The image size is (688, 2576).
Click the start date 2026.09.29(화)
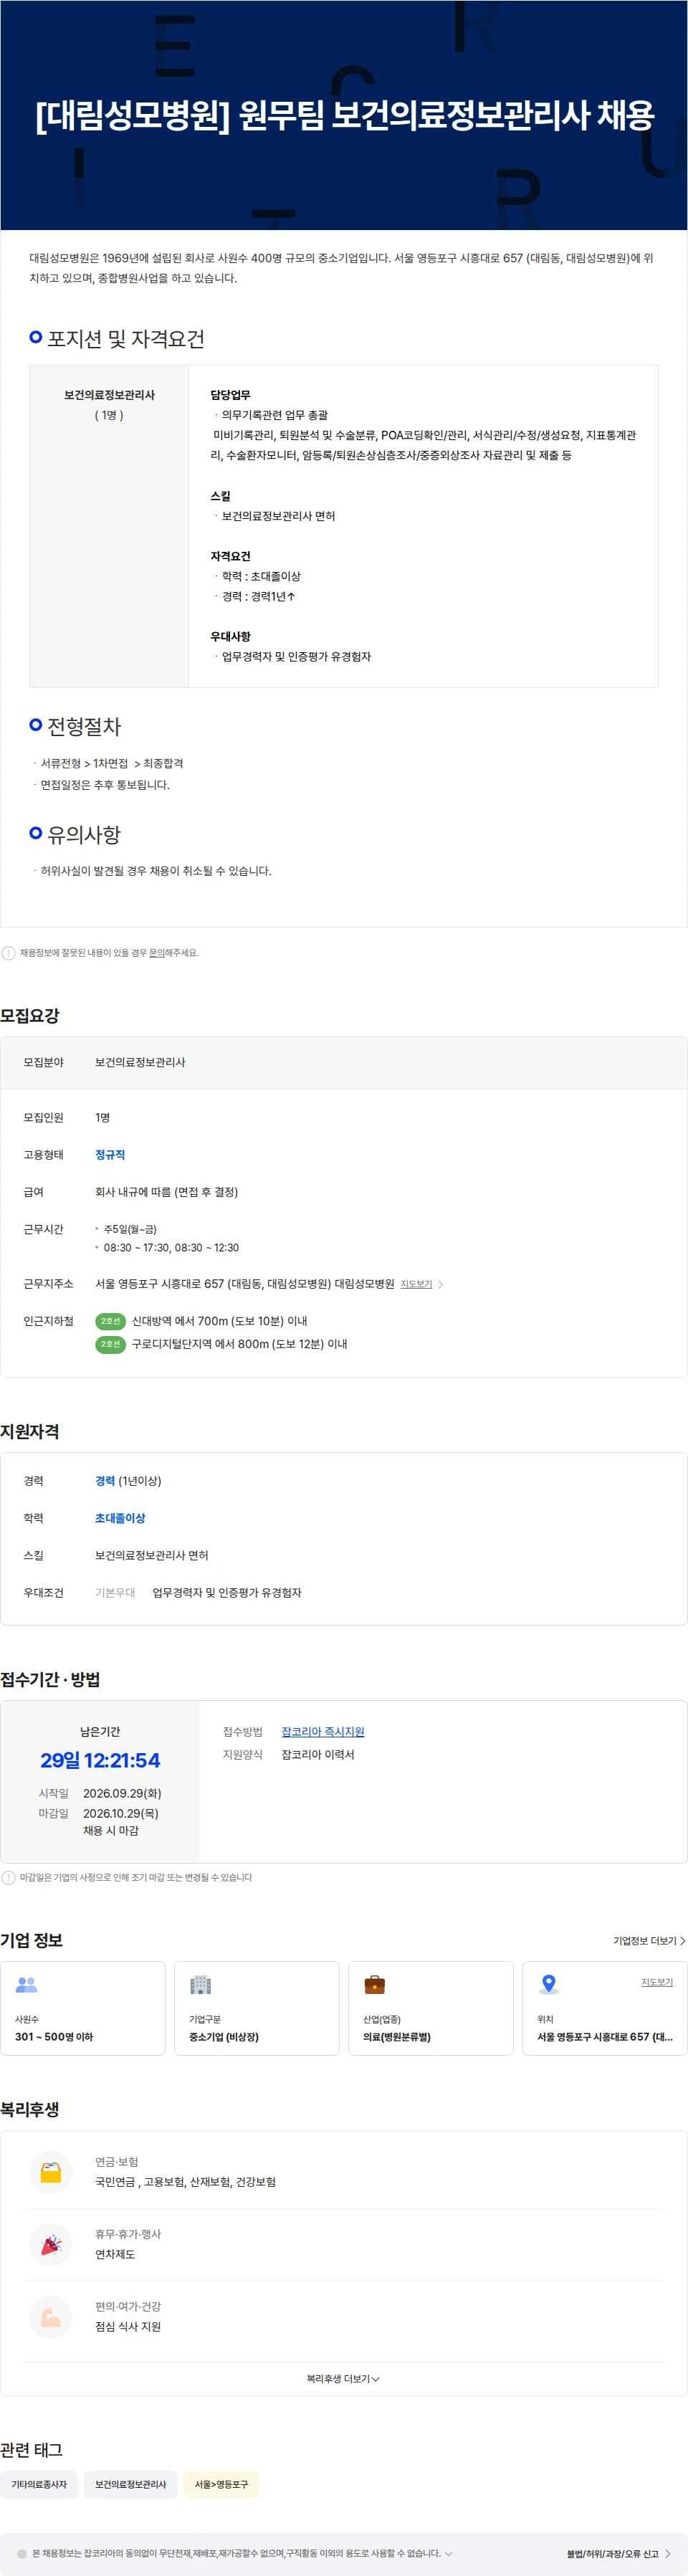coord(122,1793)
